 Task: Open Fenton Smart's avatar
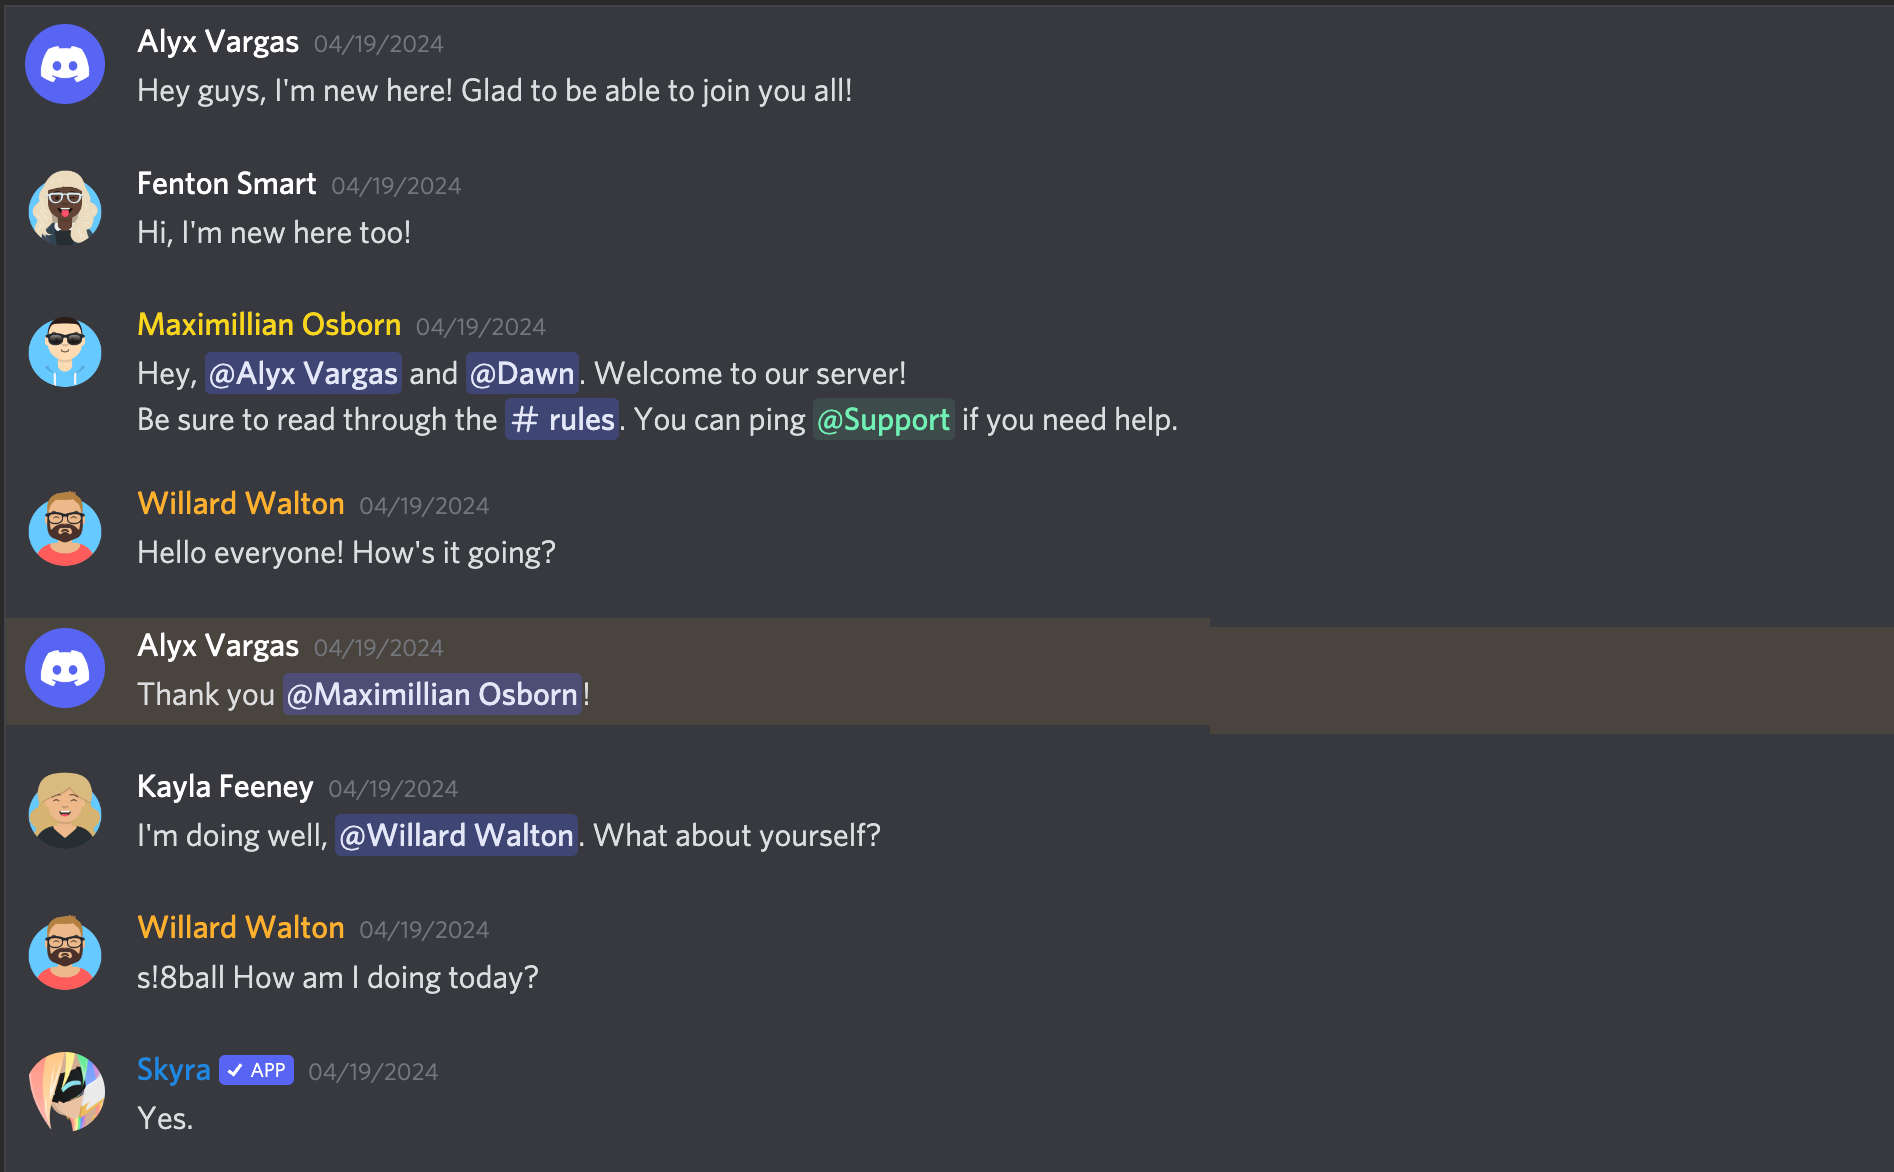(x=65, y=207)
